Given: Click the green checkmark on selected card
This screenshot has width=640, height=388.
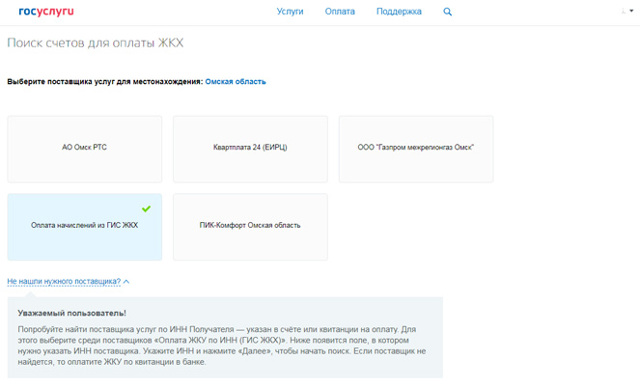Looking at the screenshot, I should pyautogui.click(x=146, y=209).
